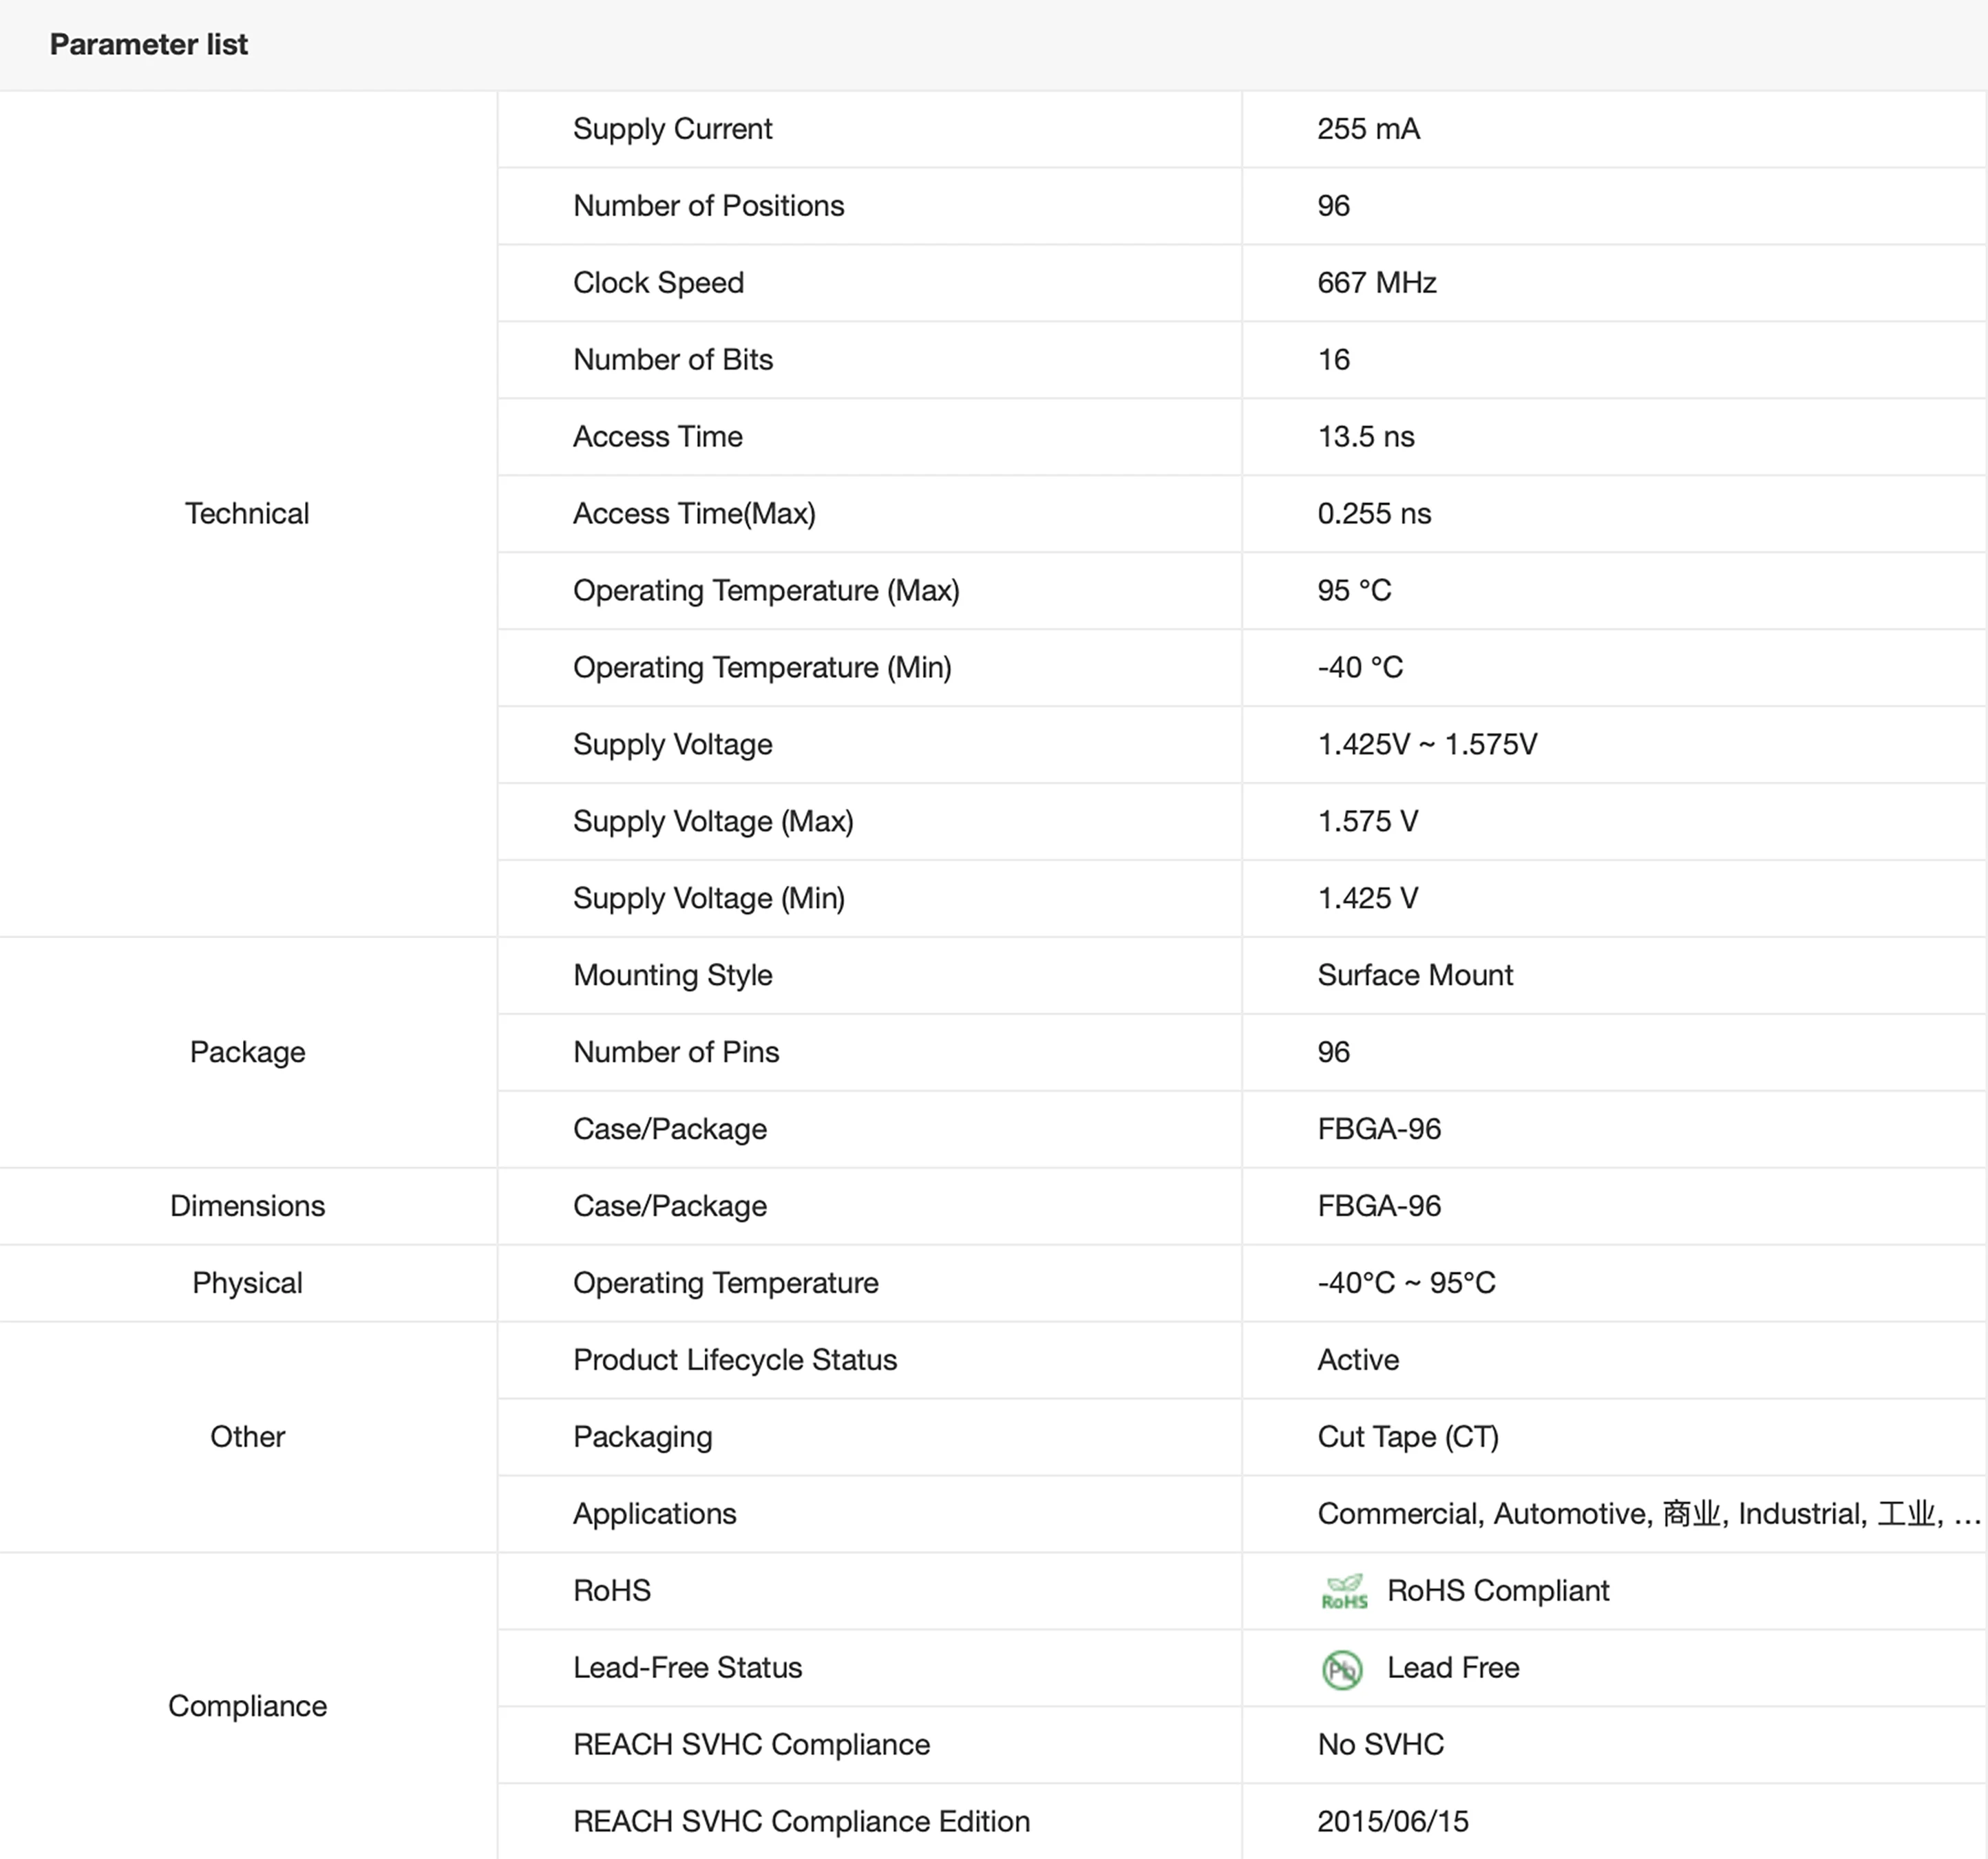
Task: Click the Parameter list heading
Action: 148,45
